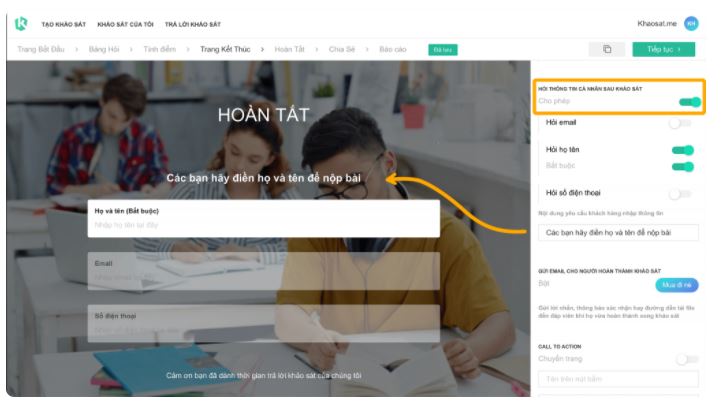Go to Hoàn Tất step

289,49
